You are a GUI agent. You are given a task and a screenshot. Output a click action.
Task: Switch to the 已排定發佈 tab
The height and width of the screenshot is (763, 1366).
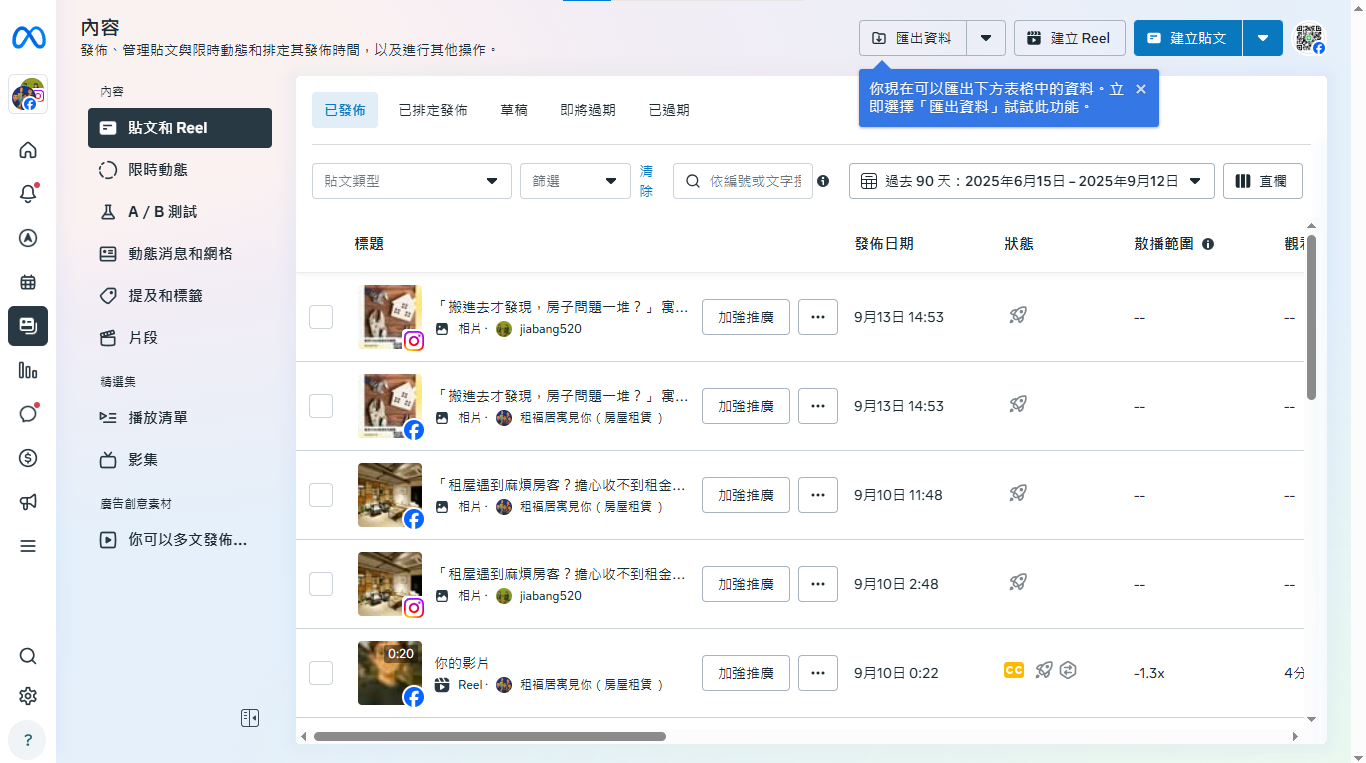pos(433,110)
